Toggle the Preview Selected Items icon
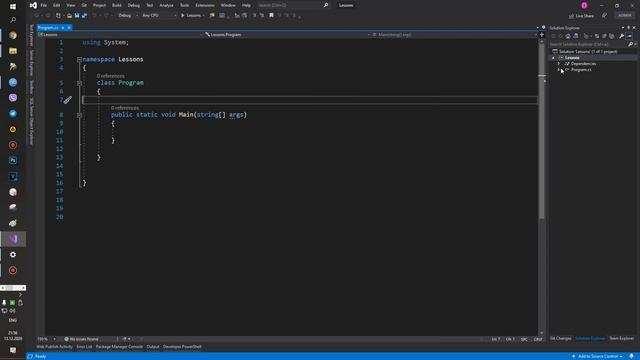Screen dimensions: 640x360 pos(629,36)
